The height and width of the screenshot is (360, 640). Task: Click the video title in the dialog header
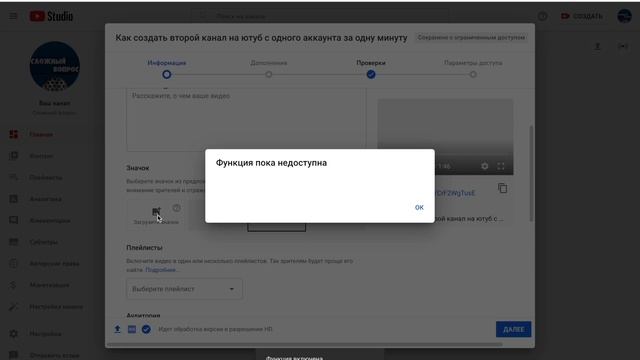click(x=261, y=38)
